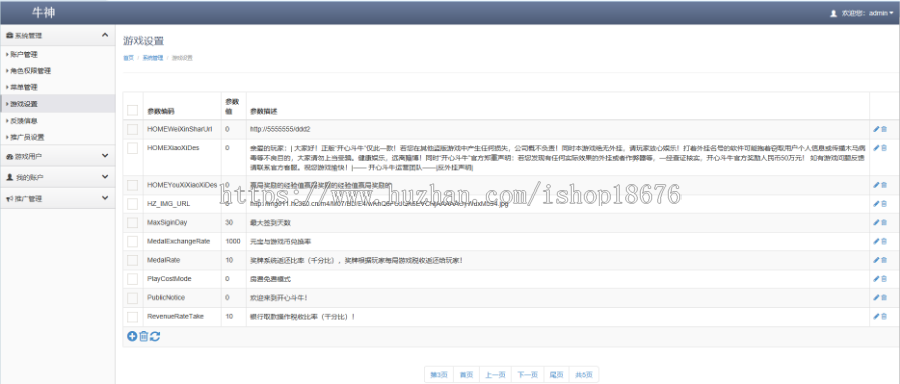
Task: Delete the PublicNotice row
Action: pos(884,297)
